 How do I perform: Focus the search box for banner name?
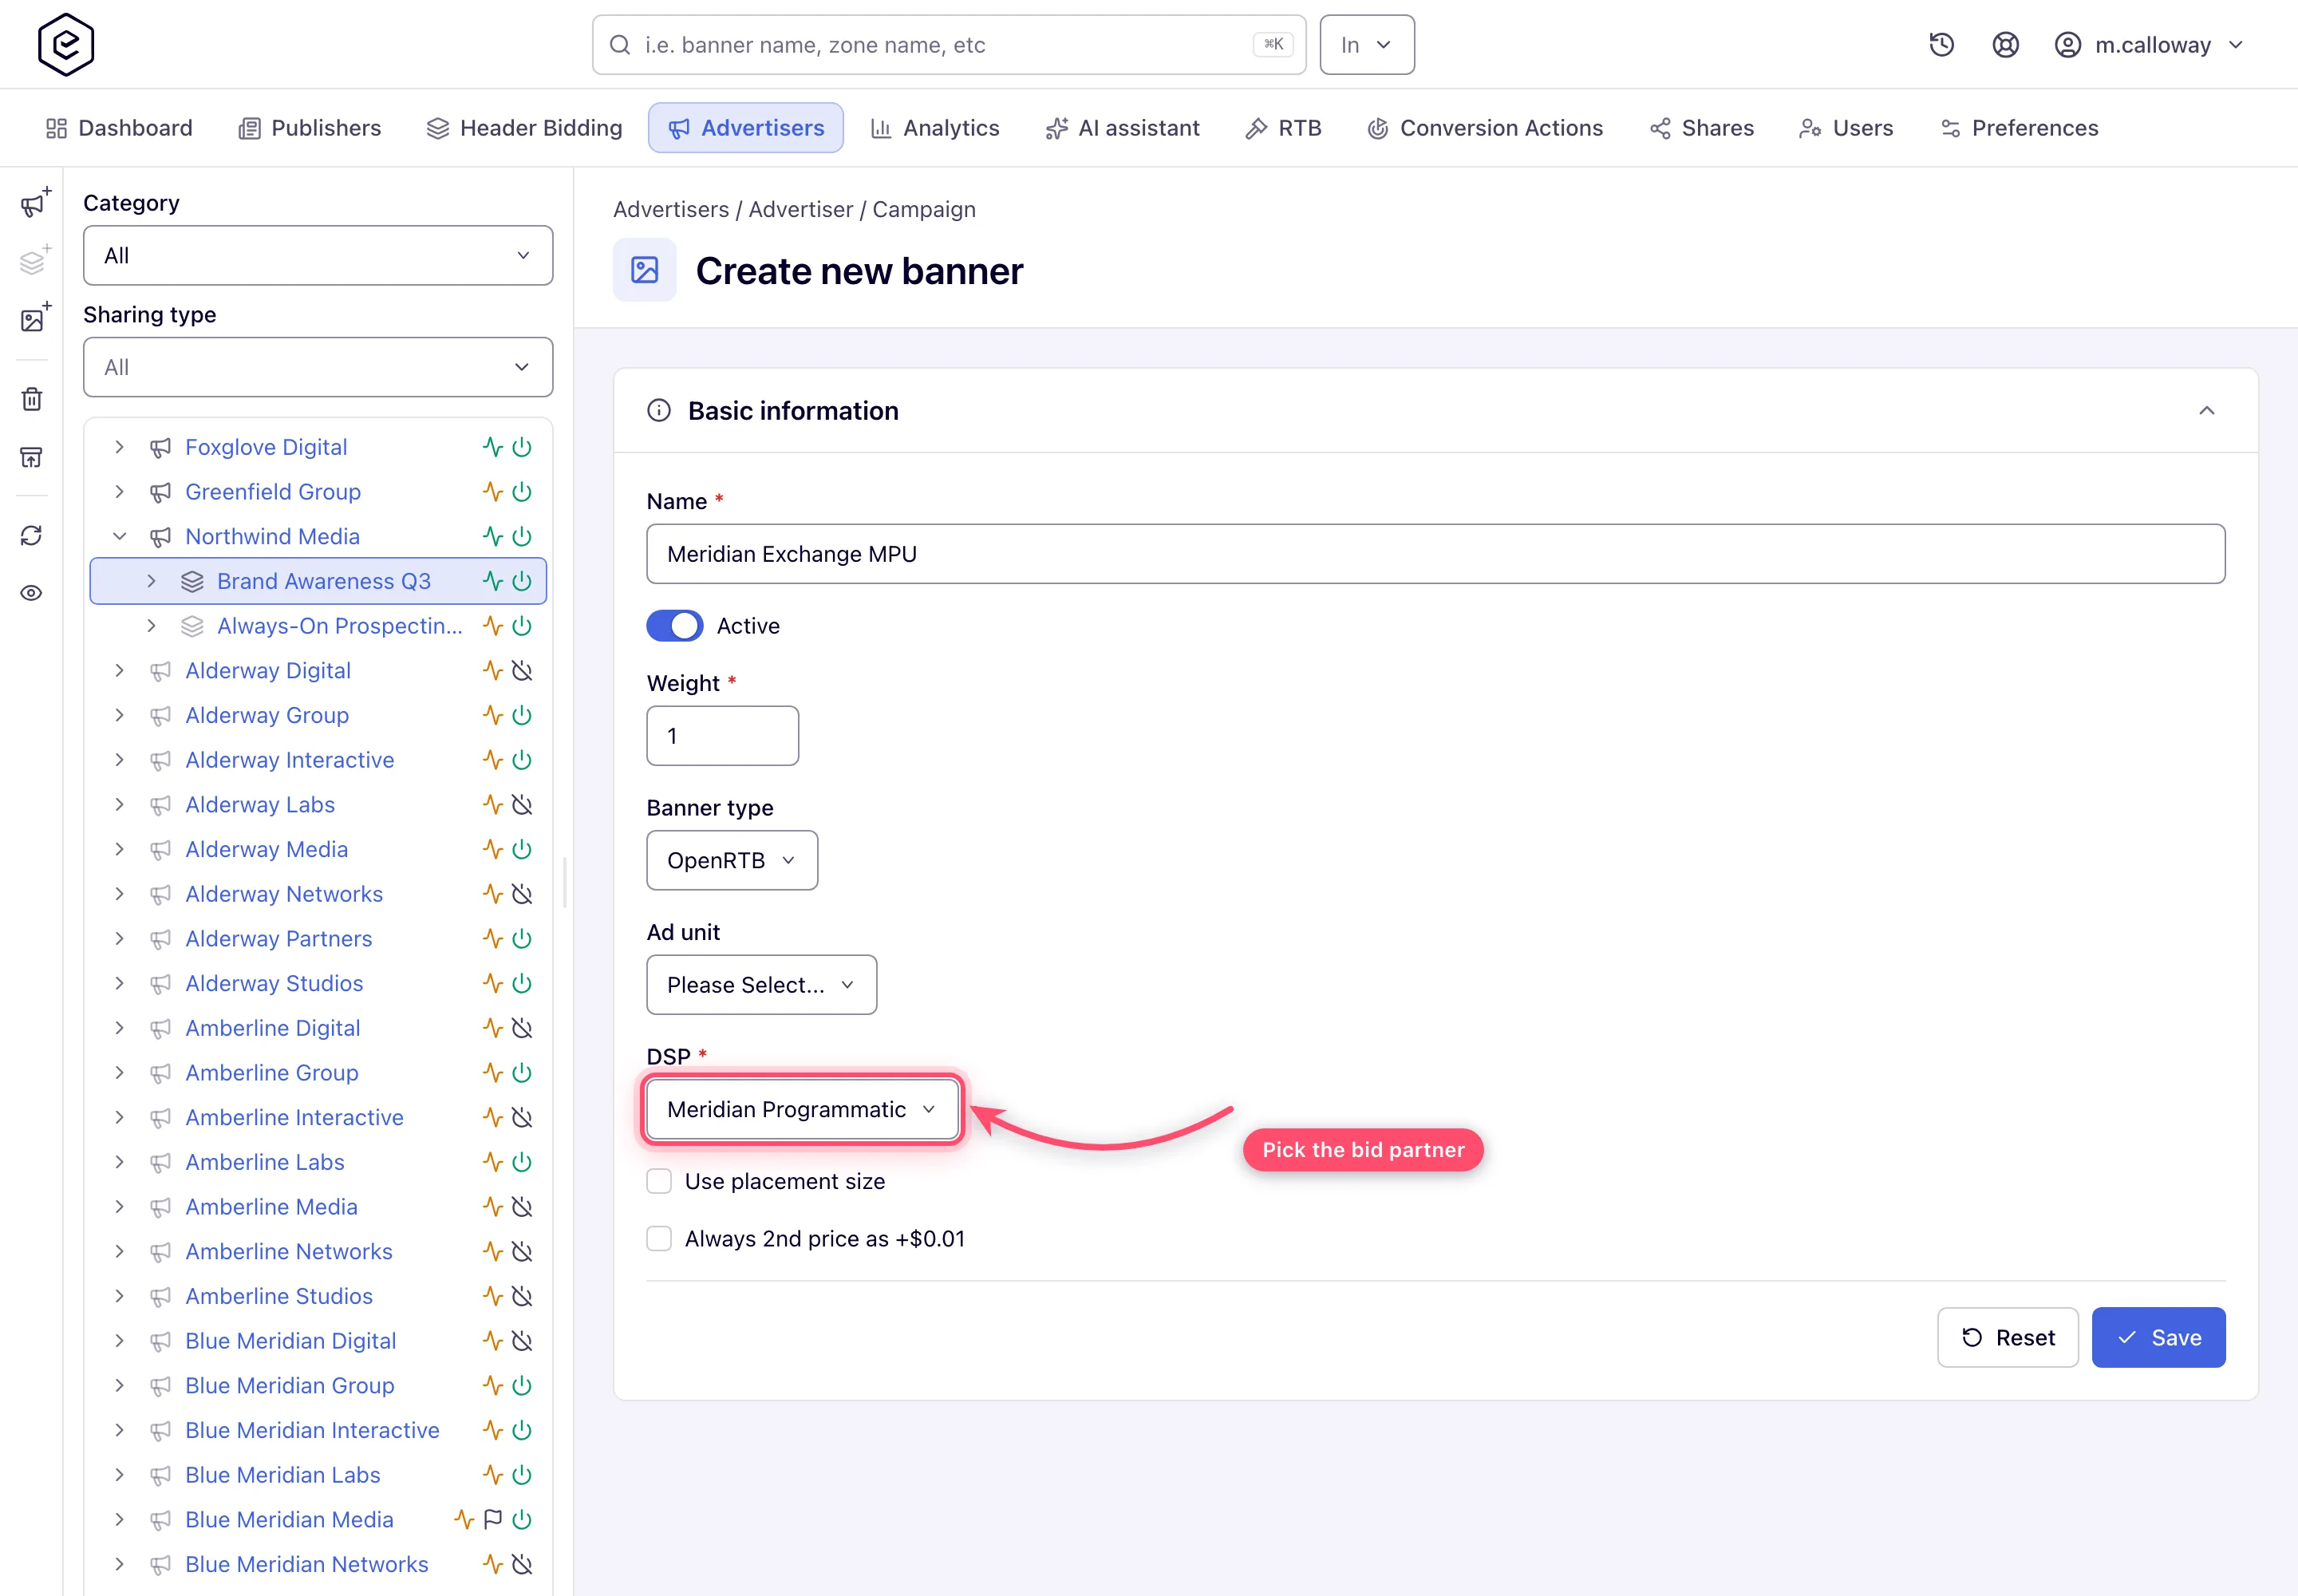click(x=949, y=45)
